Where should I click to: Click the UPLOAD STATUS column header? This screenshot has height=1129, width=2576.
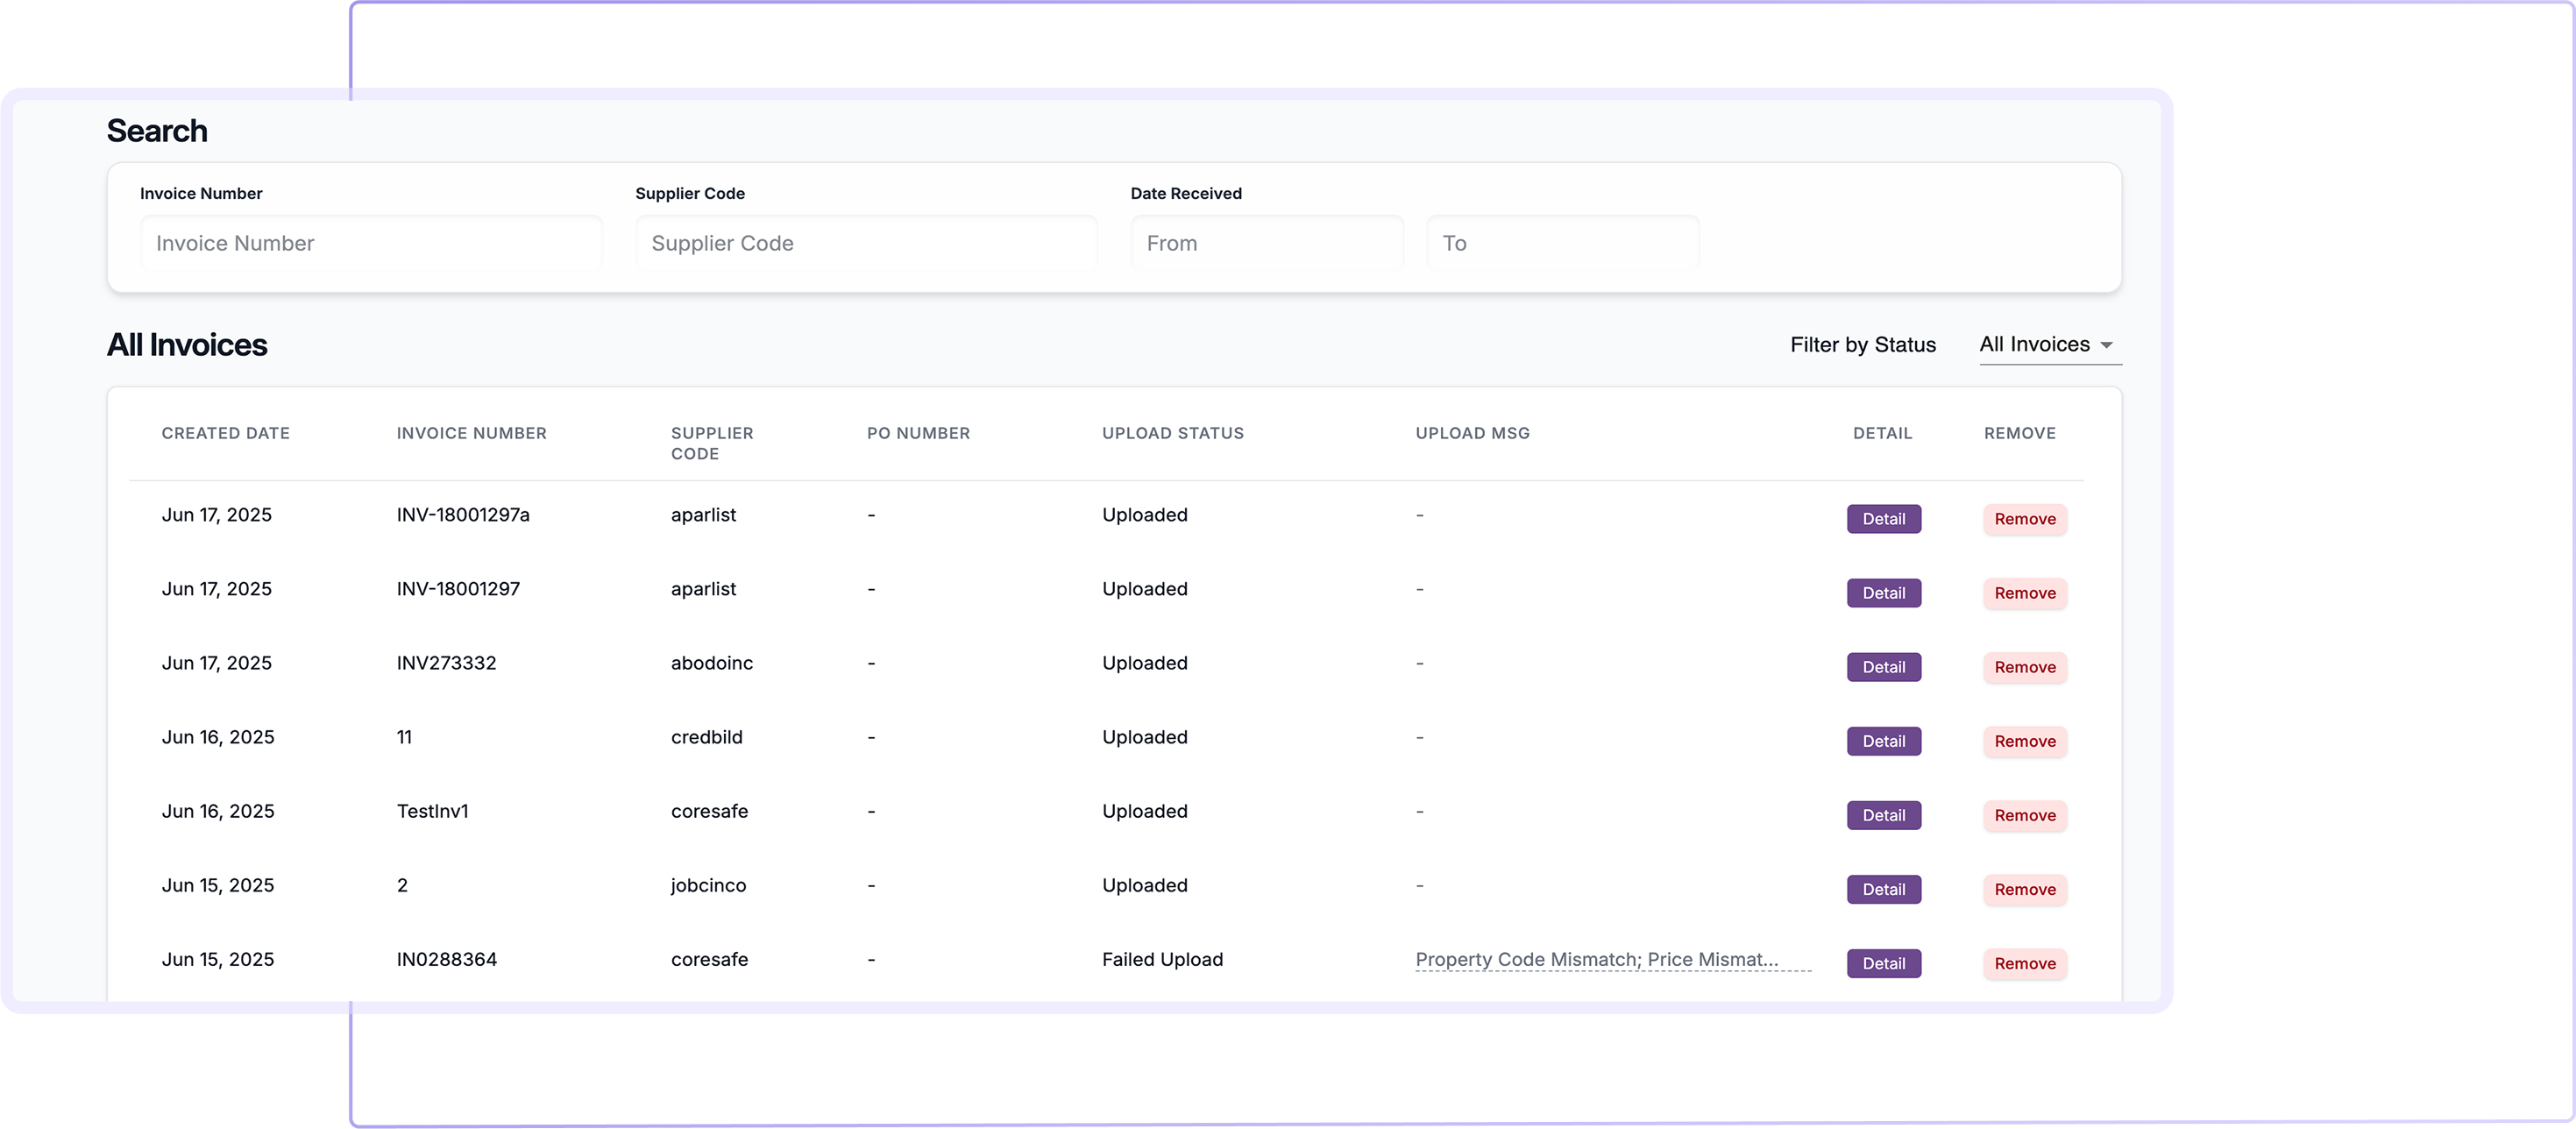[1173, 432]
